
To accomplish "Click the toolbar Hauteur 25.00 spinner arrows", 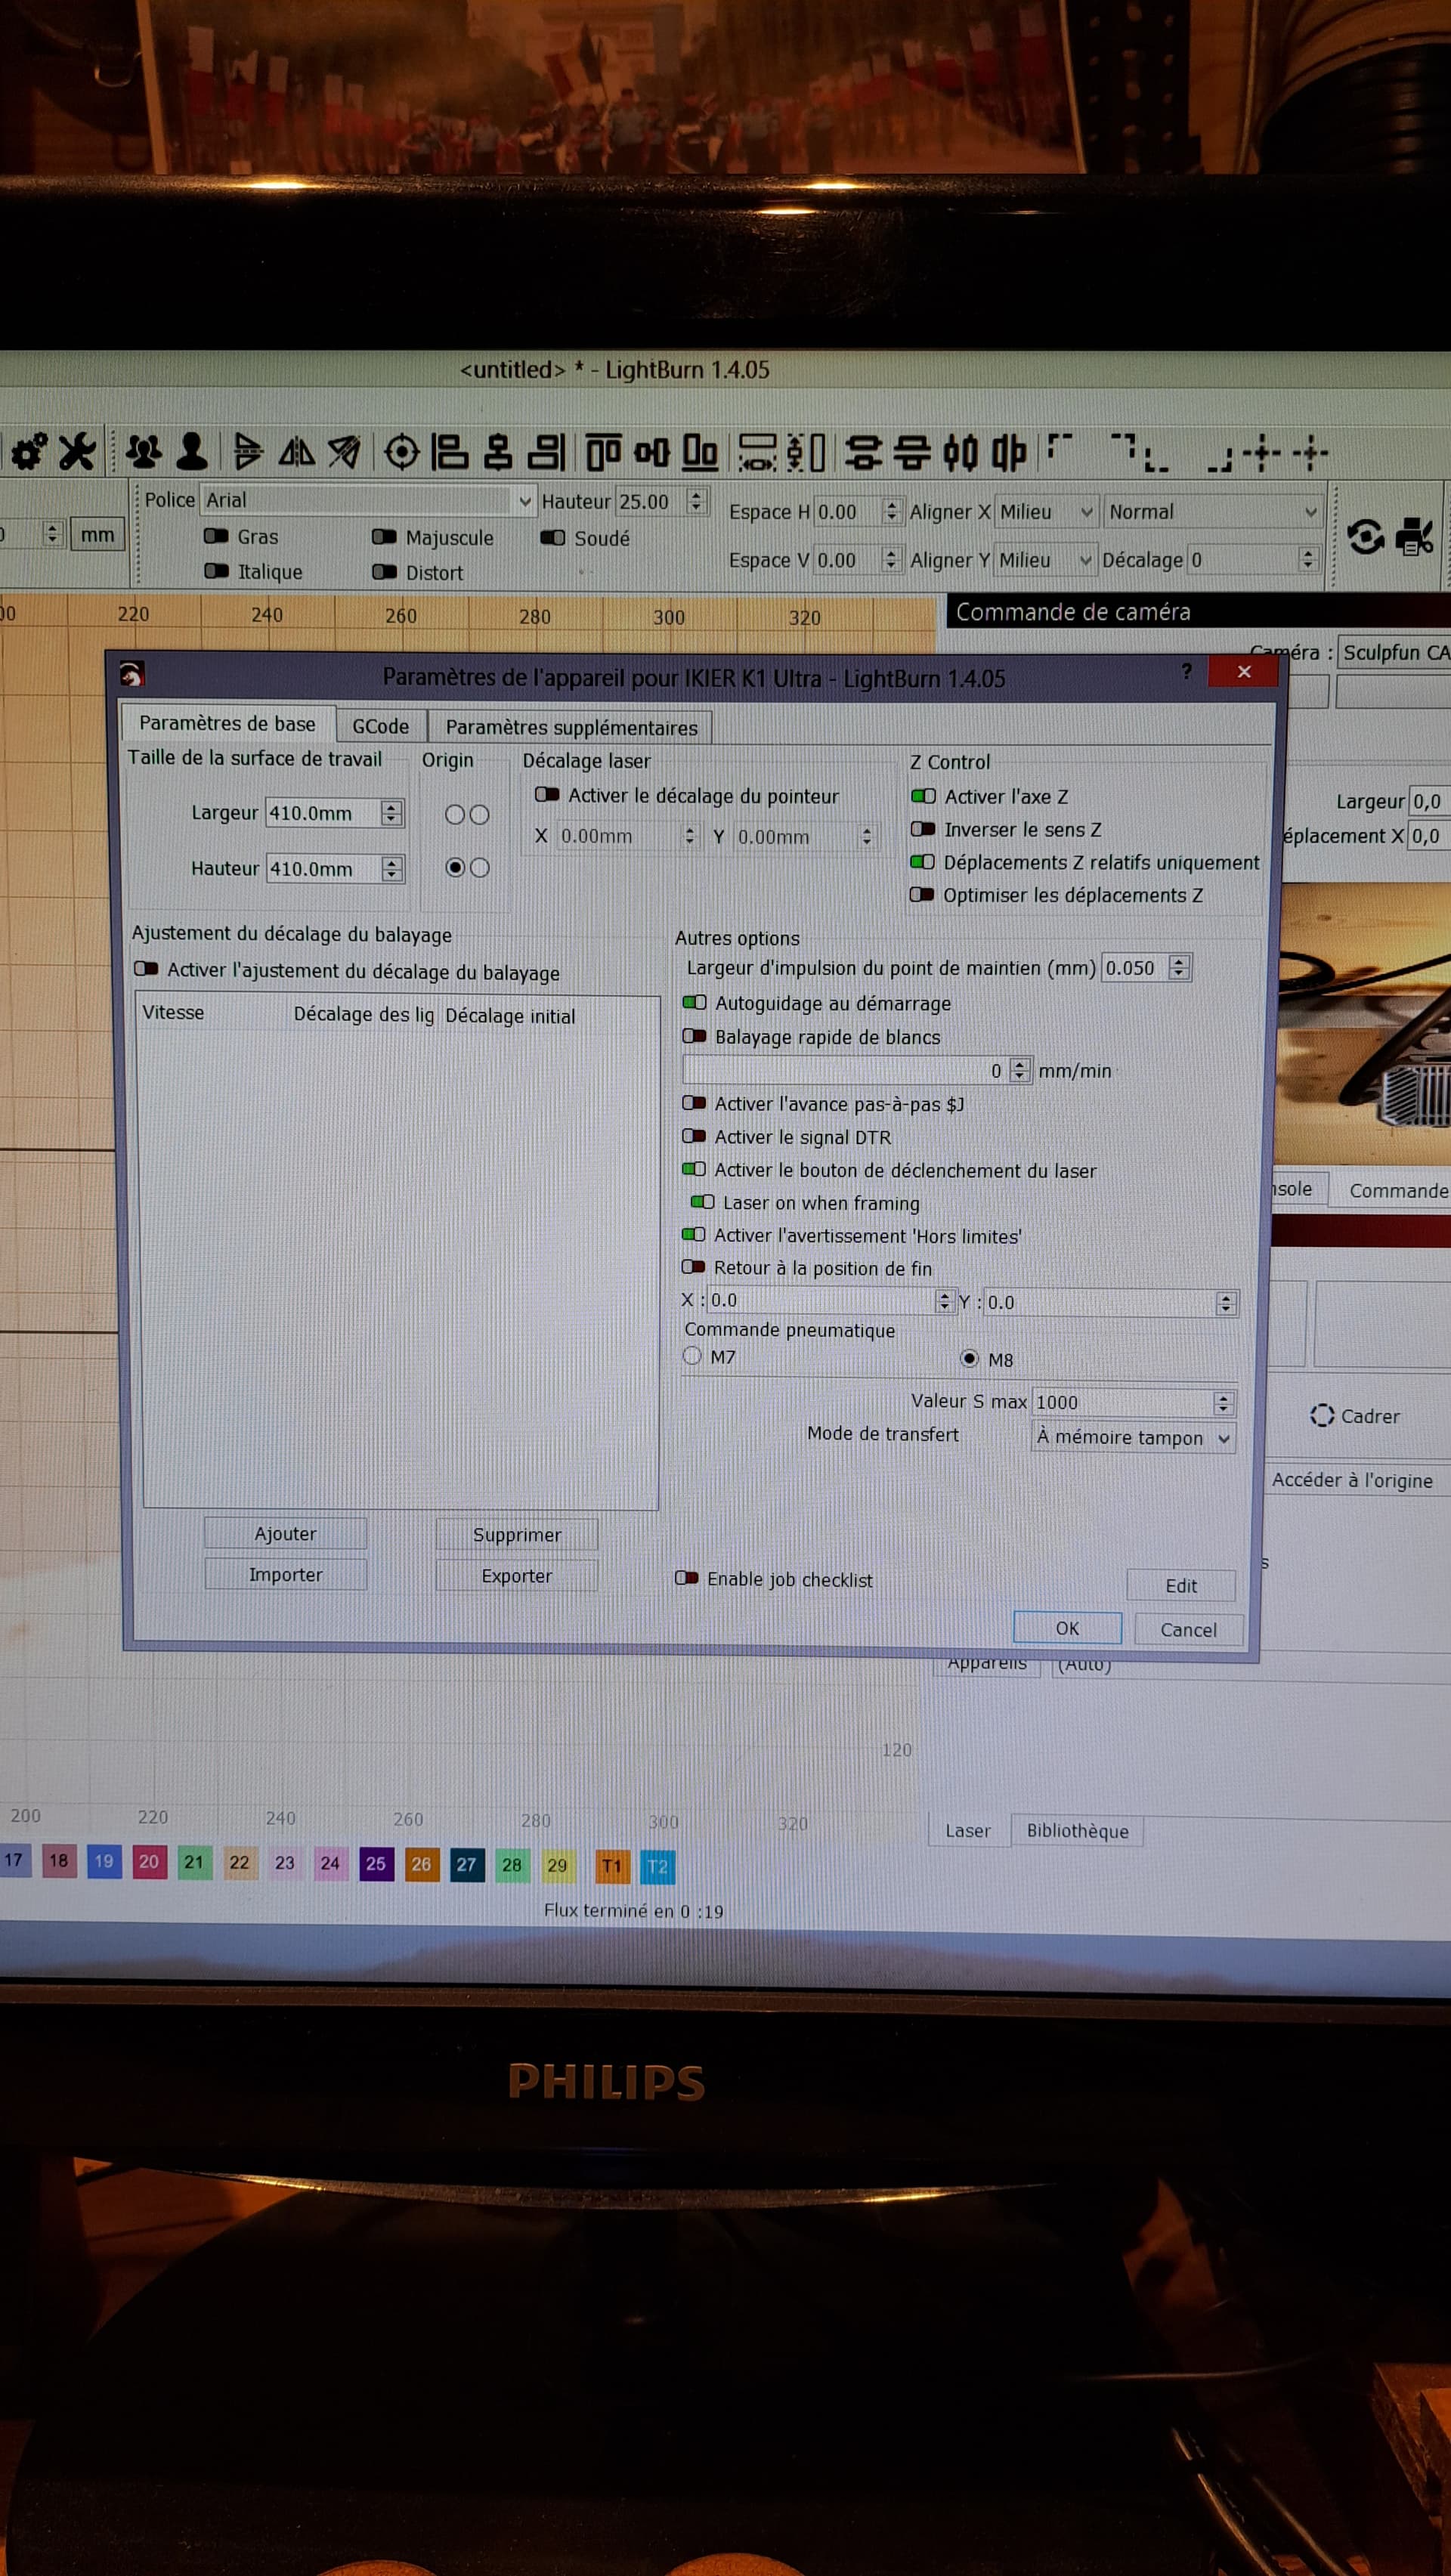I will pyautogui.click(x=697, y=500).
